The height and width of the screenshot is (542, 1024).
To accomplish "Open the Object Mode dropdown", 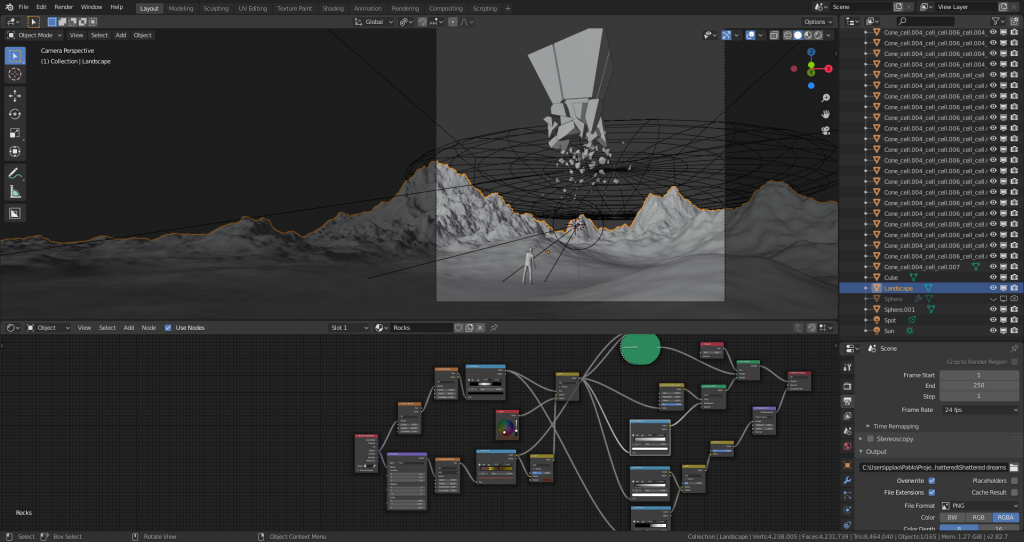I will [38, 35].
